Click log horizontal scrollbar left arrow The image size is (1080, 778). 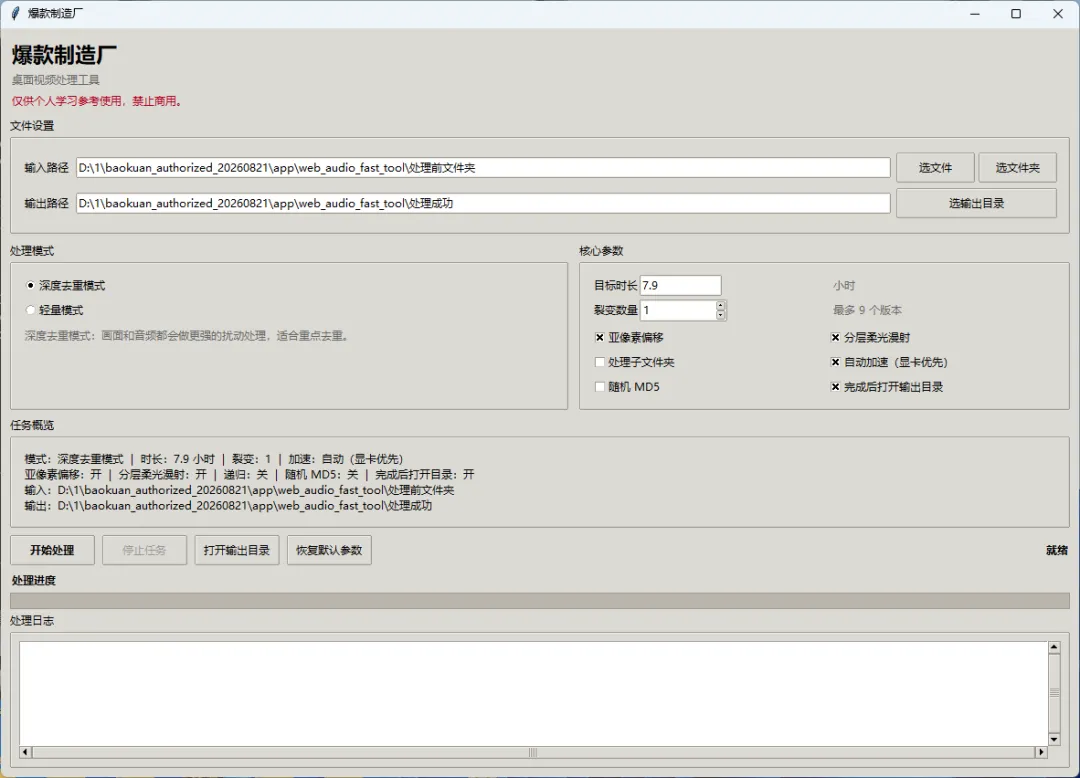click(x=25, y=753)
